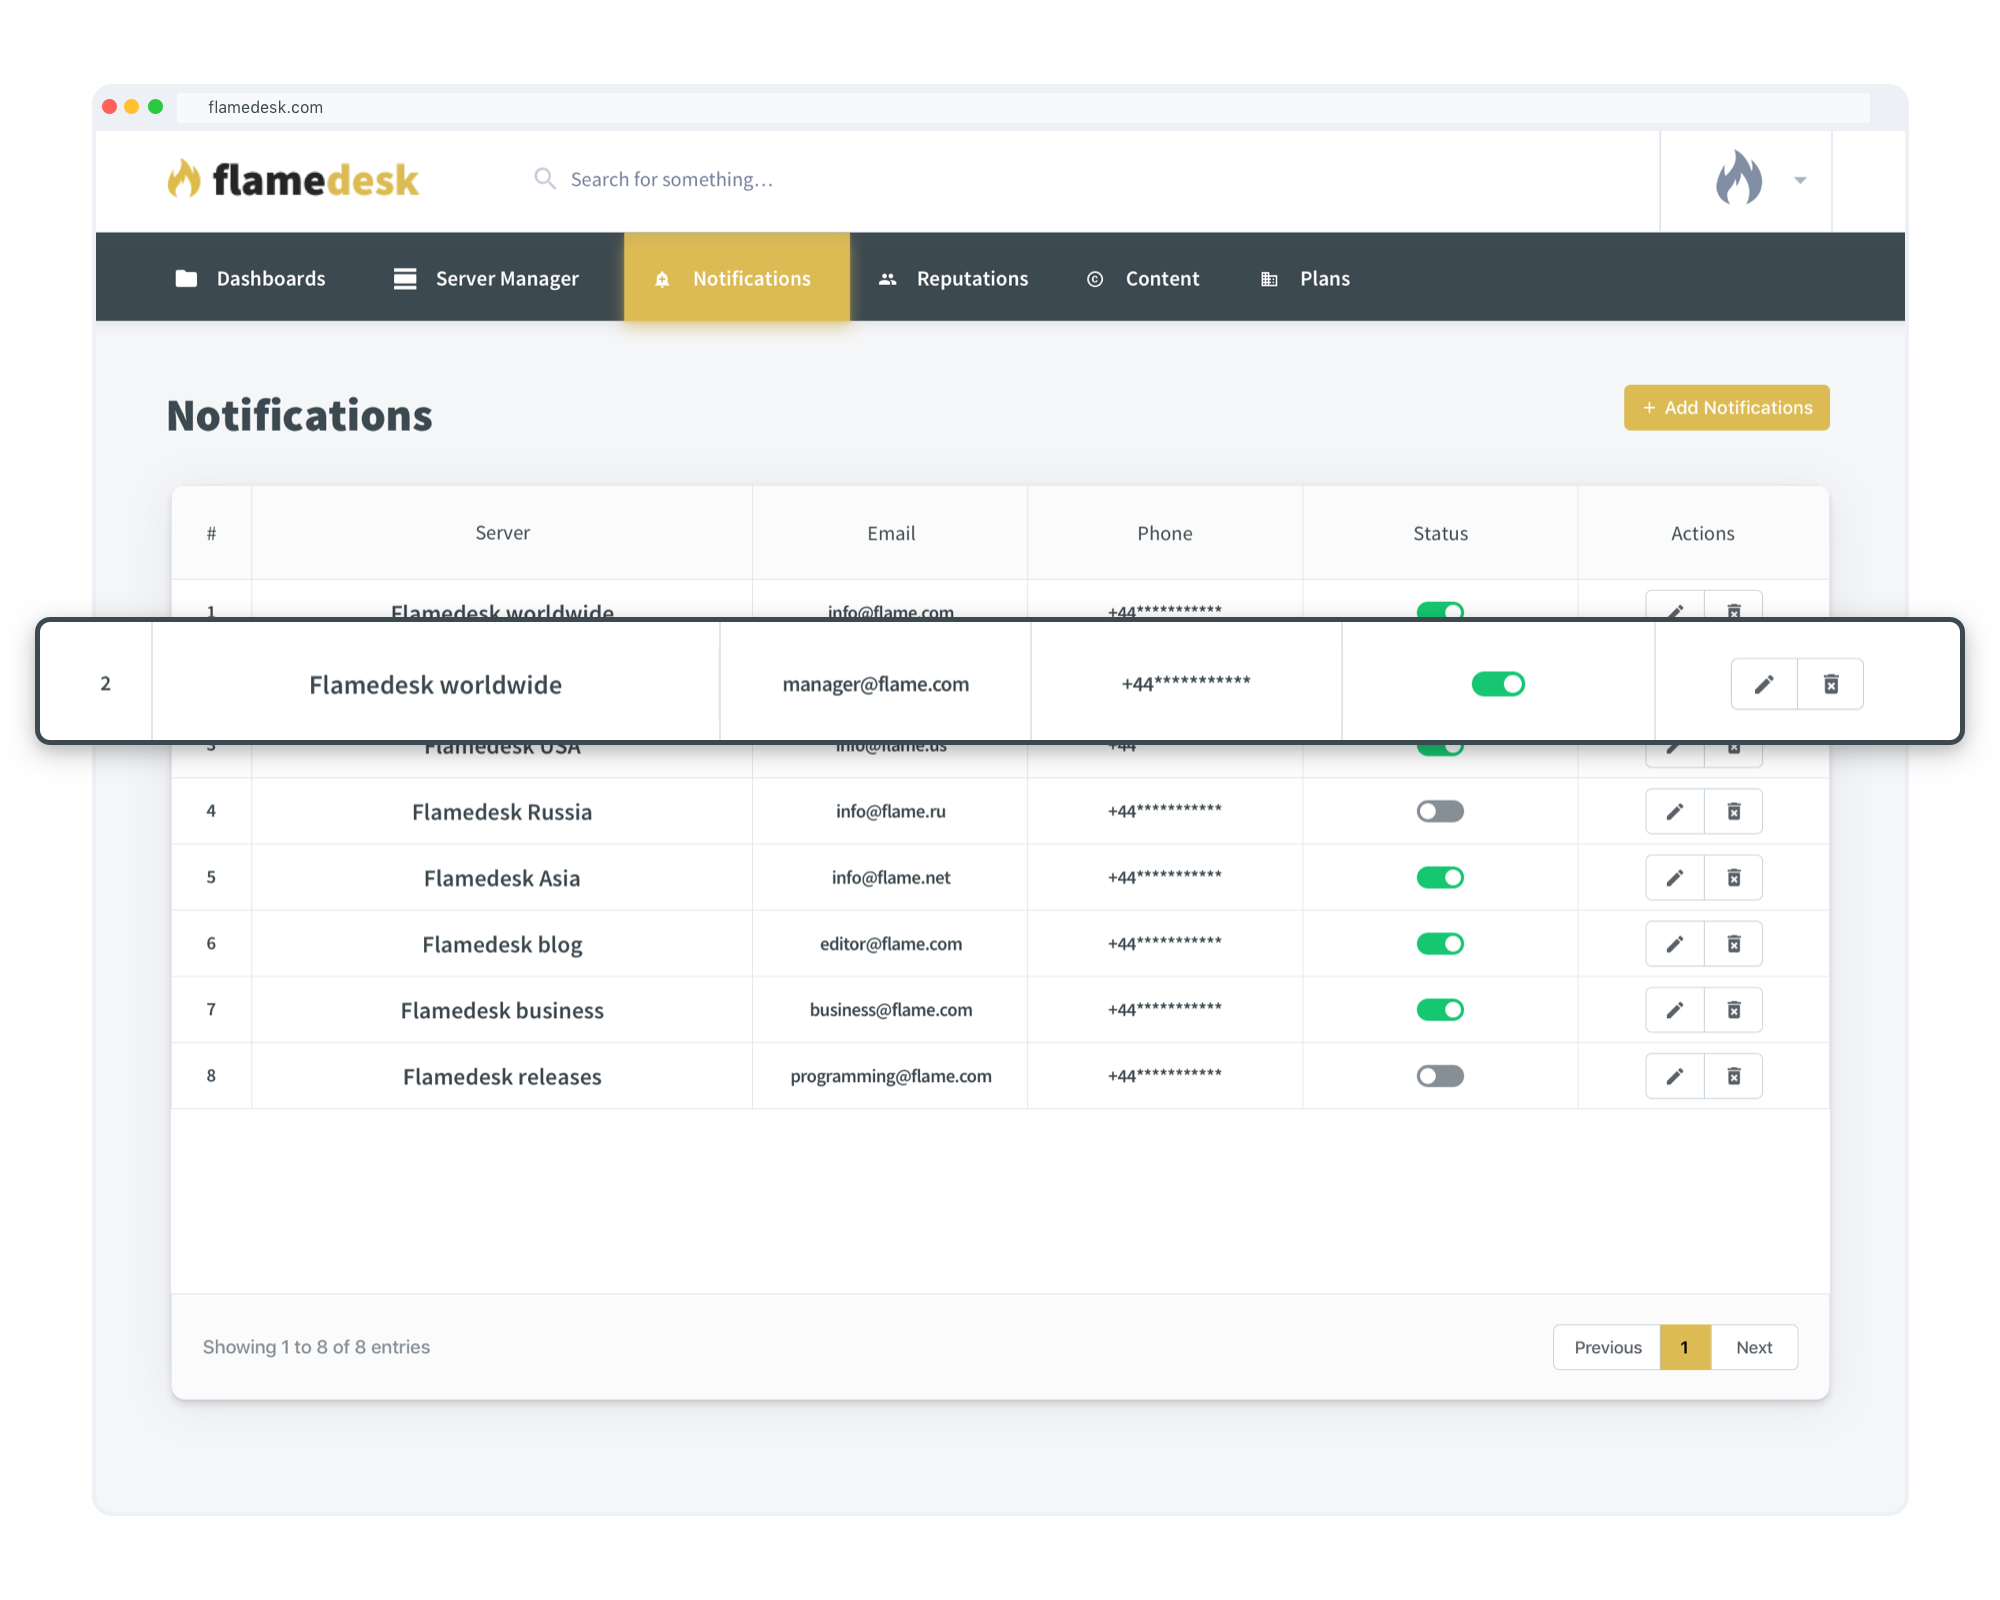Edit the Flamedesk Russia entry
Screen dimensions: 2000x1600
click(1675, 811)
